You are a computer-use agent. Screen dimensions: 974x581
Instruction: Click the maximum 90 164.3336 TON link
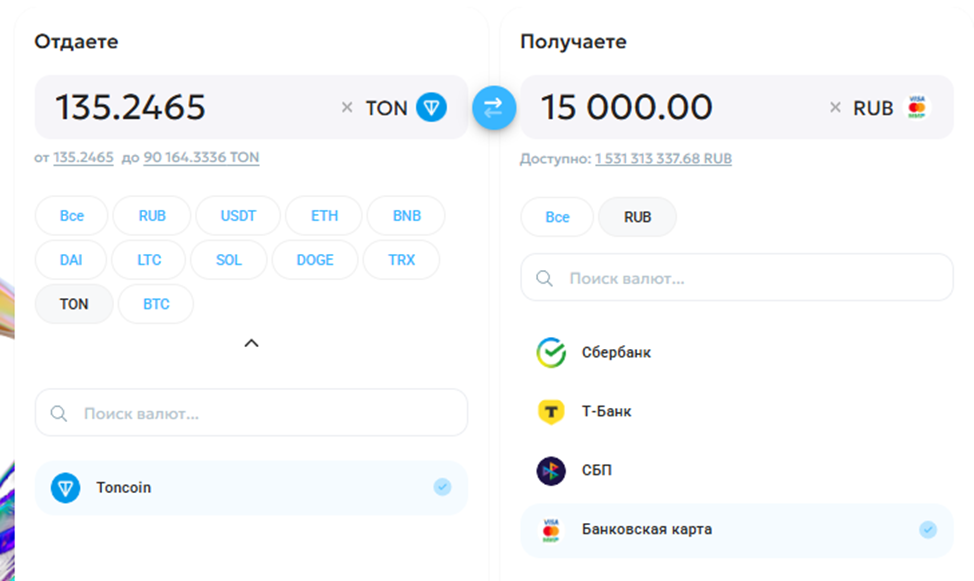click(201, 157)
